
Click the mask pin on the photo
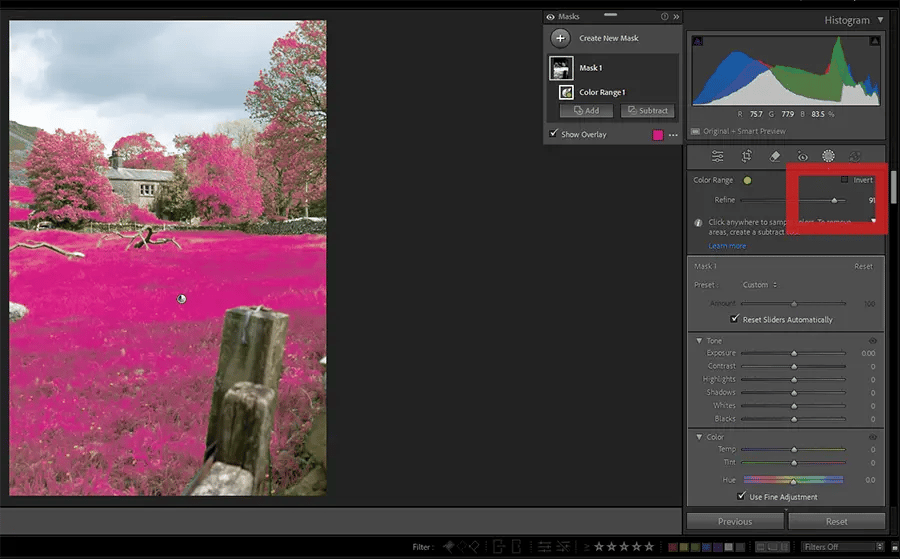click(181, 299)
